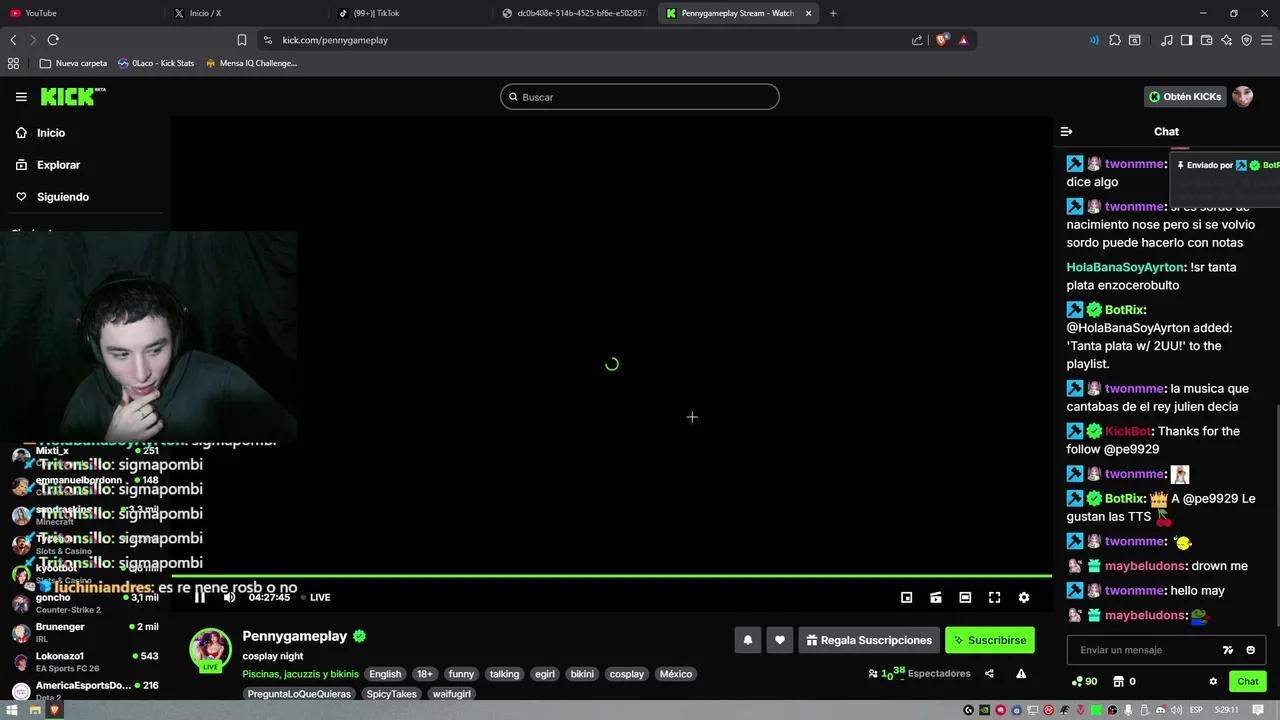Screen dimensions: 1280x720
Task: Toggle the browser sidebar panel
Action: click(1186, 40)
